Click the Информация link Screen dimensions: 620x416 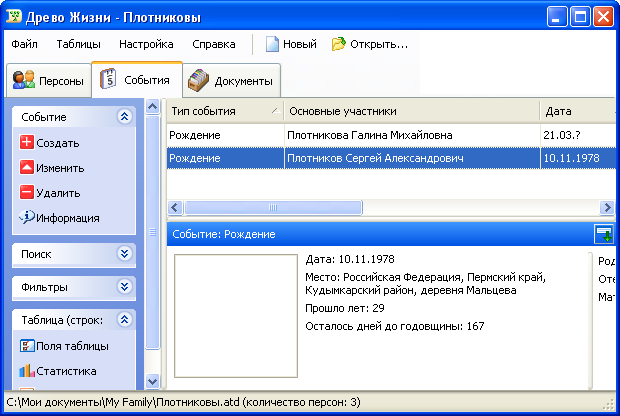click(68, 218)
